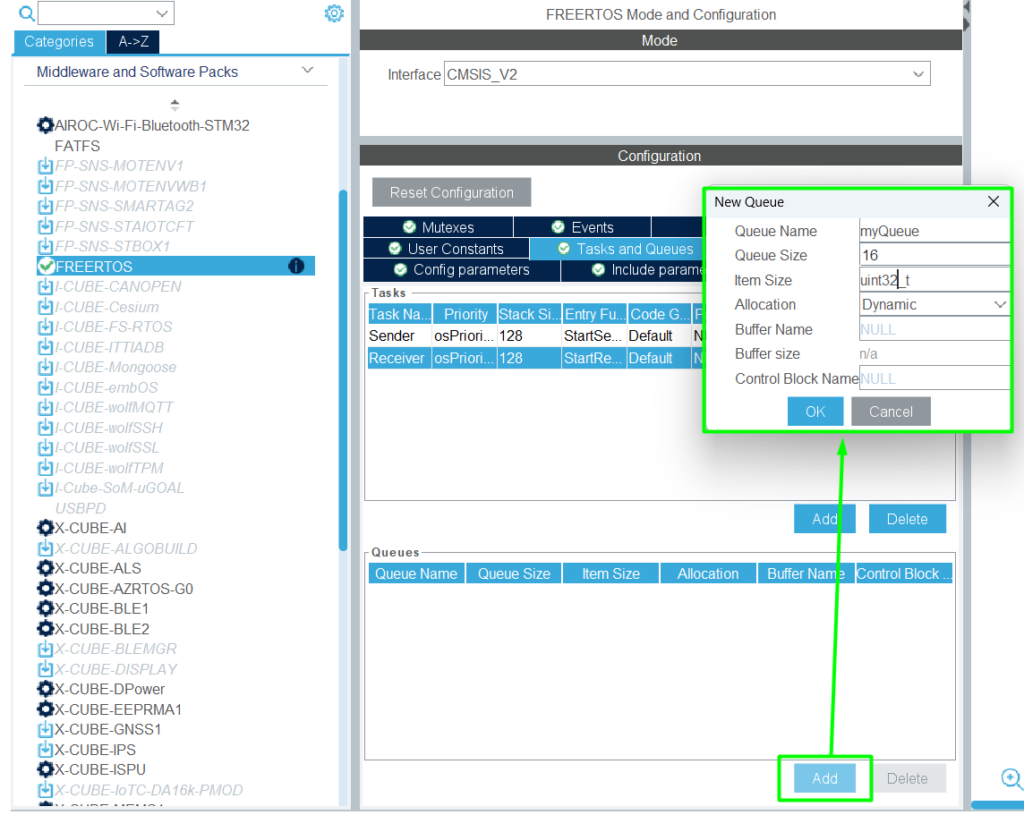1024x815 pixels.
Task: Click the FREERTOS info icon
Action: pos(296,266)
